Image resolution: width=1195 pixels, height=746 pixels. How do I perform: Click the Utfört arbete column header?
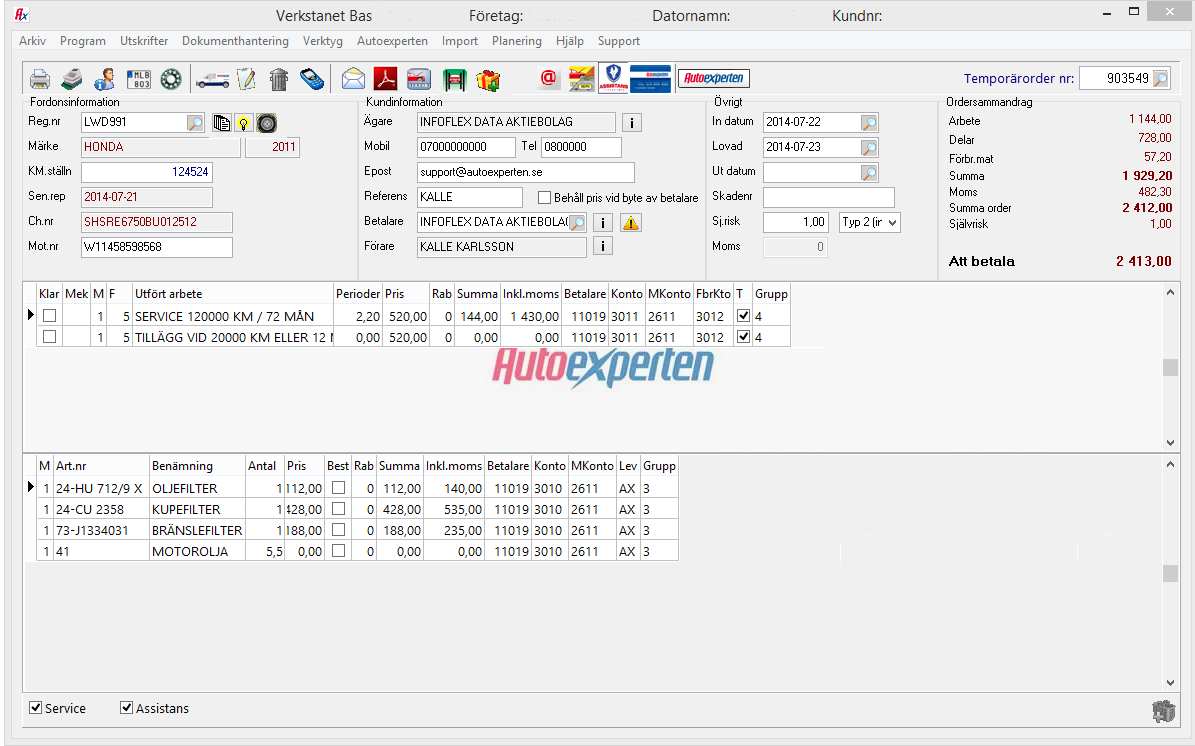coord(232,293)
